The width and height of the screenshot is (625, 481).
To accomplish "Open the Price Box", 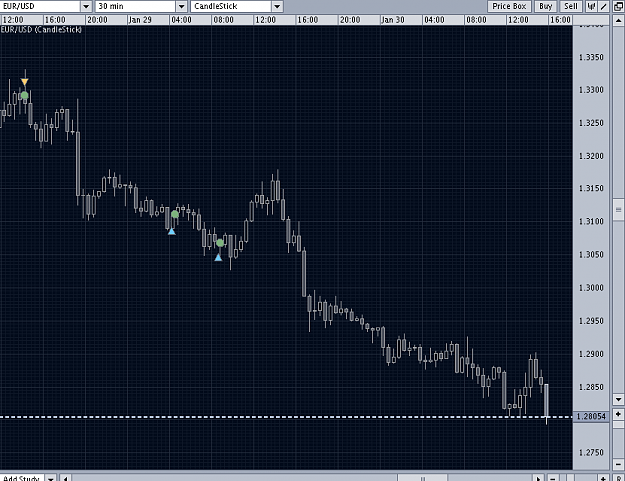I will click(509, 6).
